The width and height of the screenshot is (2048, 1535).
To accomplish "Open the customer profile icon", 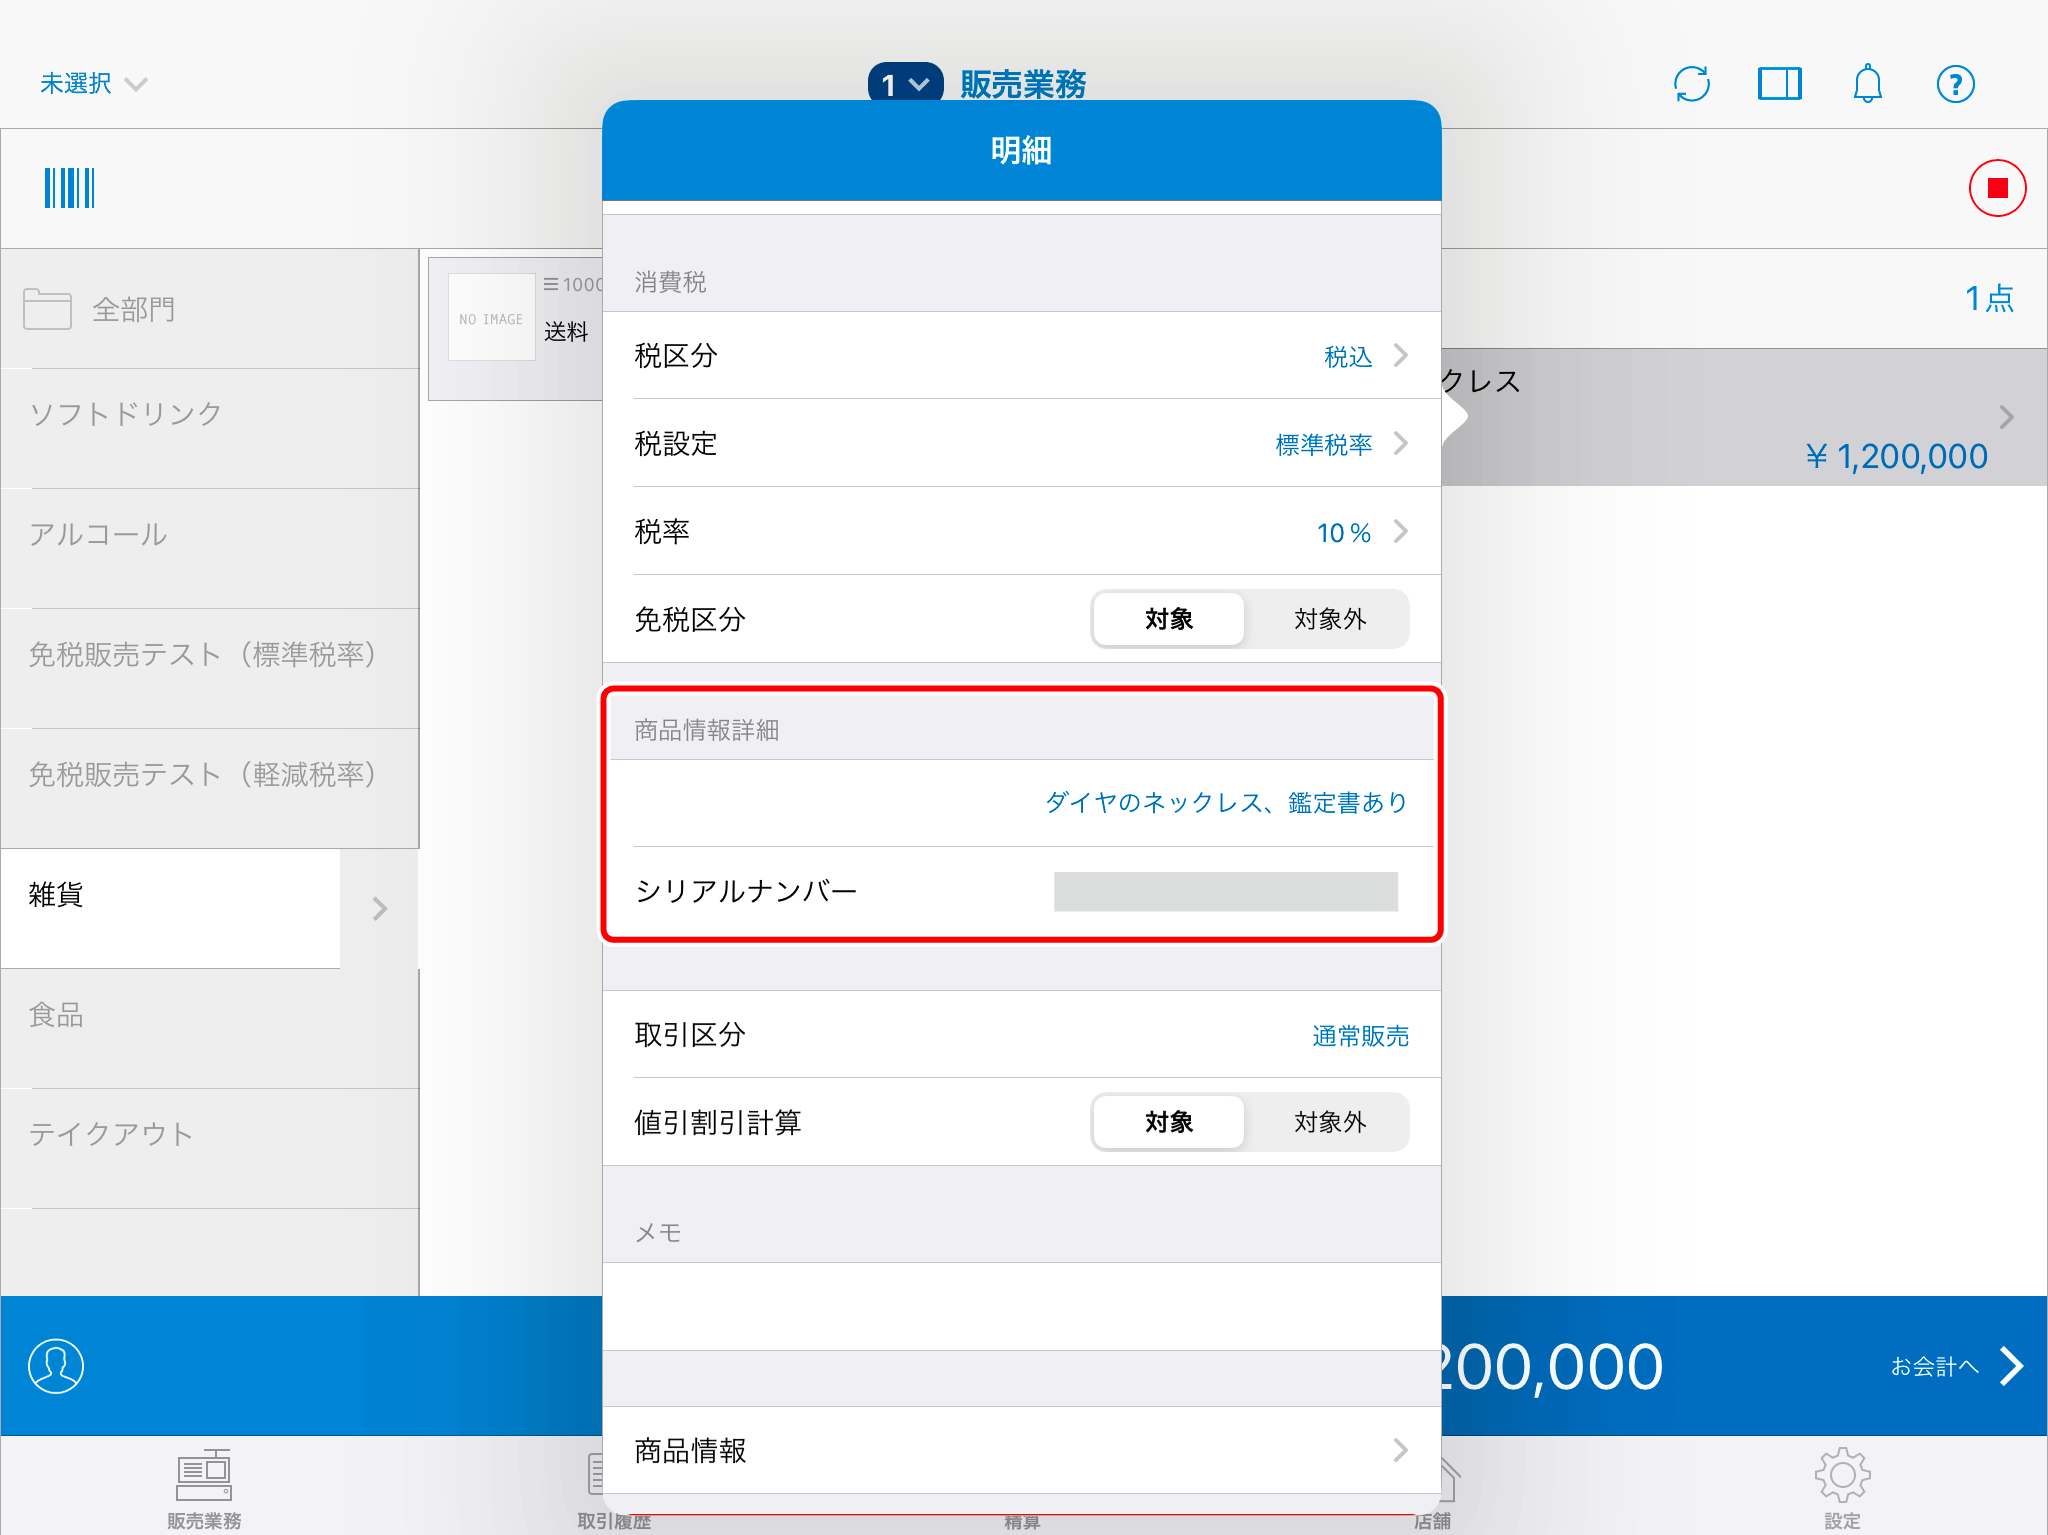I will pyautogui.click(x=56, y=1366).
